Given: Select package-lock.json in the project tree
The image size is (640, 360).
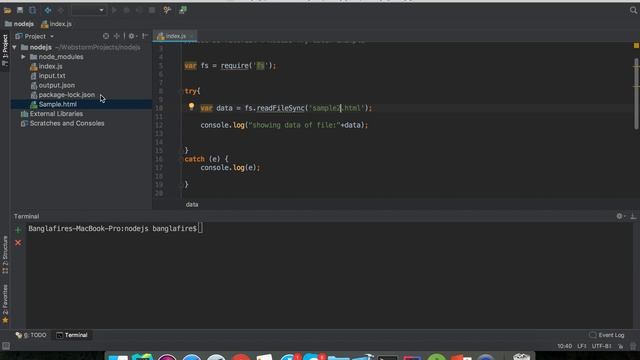Looking at the screenshot, I should coord(66,95).
